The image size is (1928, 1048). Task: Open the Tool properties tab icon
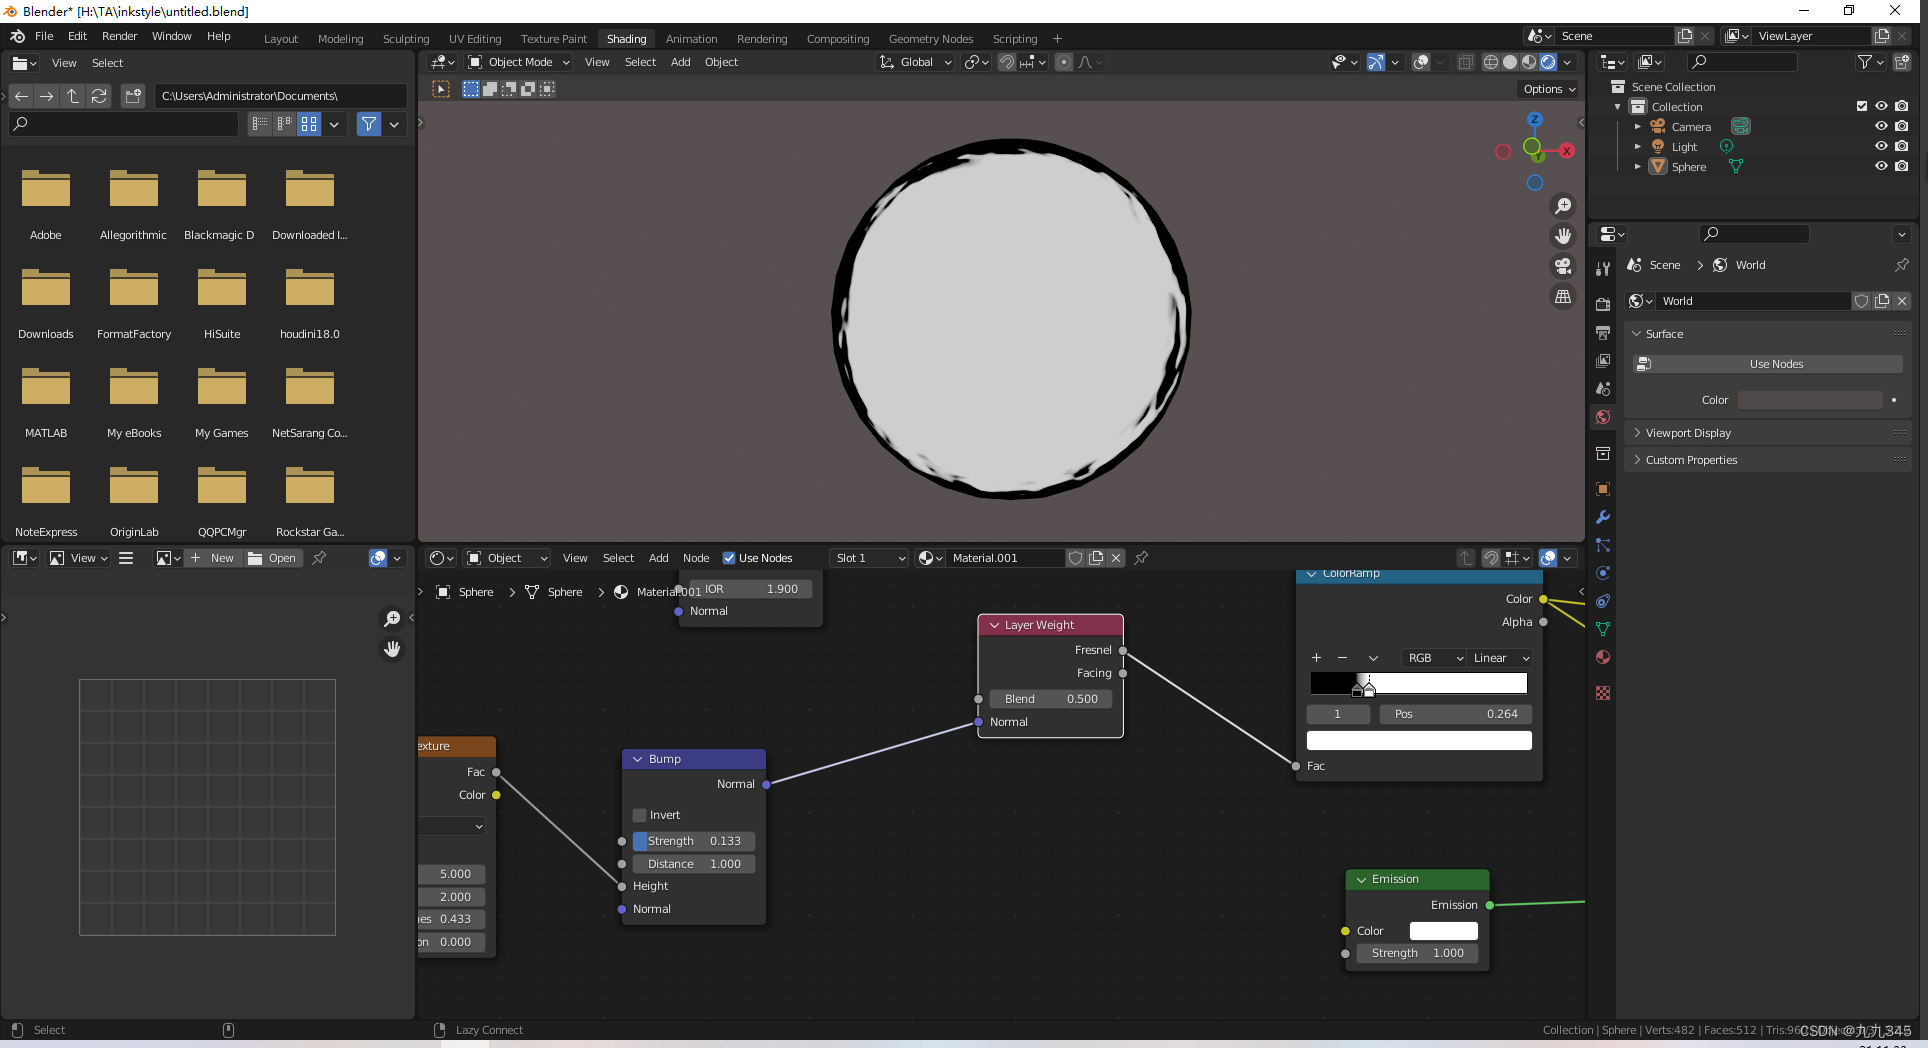(x=1603, y=269)
